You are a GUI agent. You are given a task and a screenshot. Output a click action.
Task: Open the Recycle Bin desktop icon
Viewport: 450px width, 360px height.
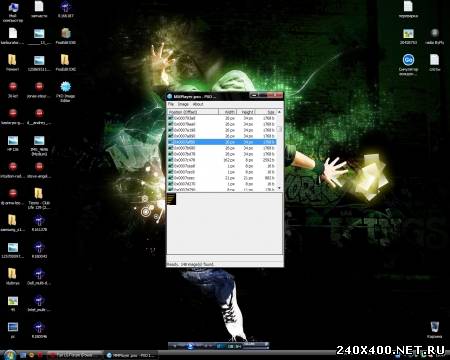435,330
